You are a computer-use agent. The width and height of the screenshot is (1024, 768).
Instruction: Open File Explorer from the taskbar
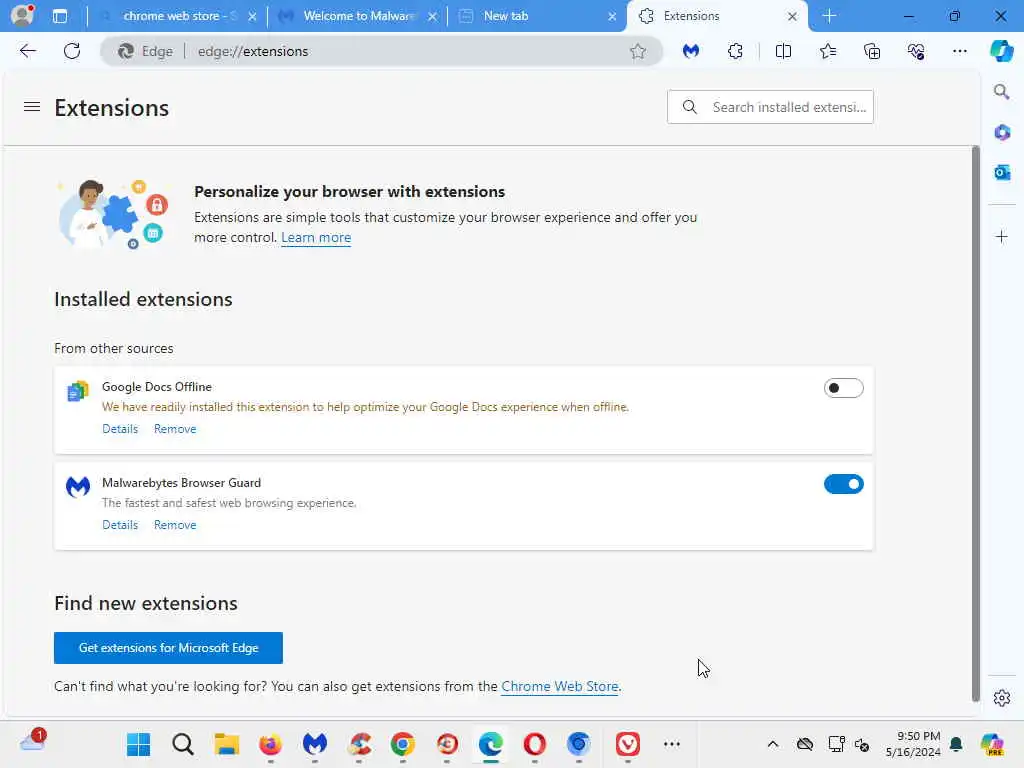click(227, 744)
